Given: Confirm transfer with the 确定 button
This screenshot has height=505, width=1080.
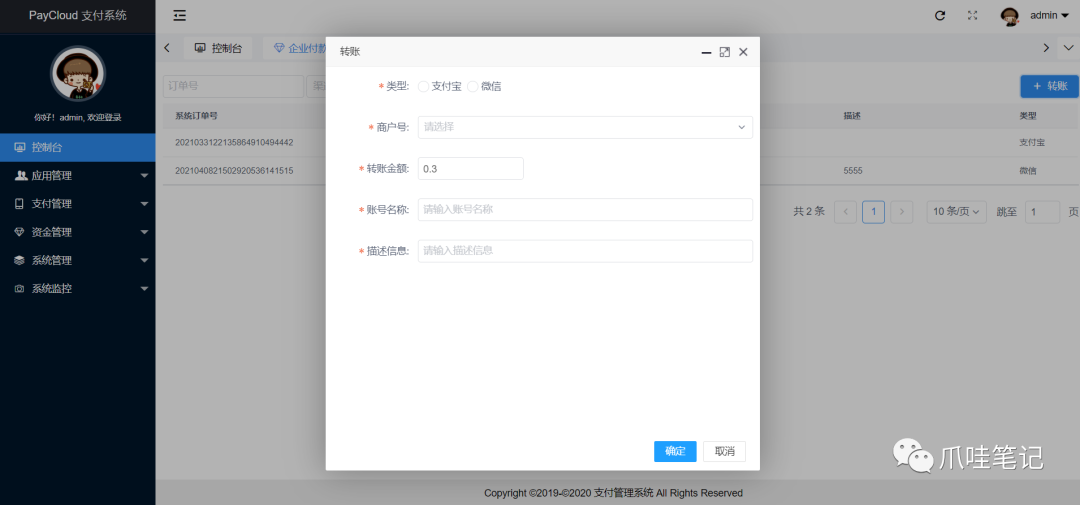Looking at the screenshot, I should 675,451.
